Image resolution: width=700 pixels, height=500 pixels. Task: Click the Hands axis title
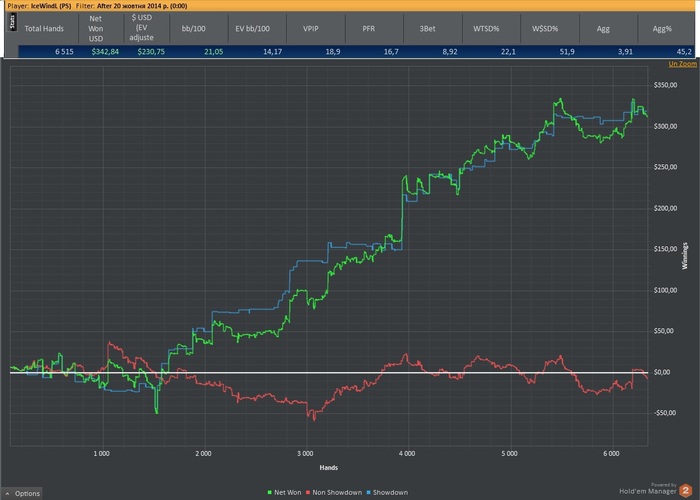[x=329, y=467]
